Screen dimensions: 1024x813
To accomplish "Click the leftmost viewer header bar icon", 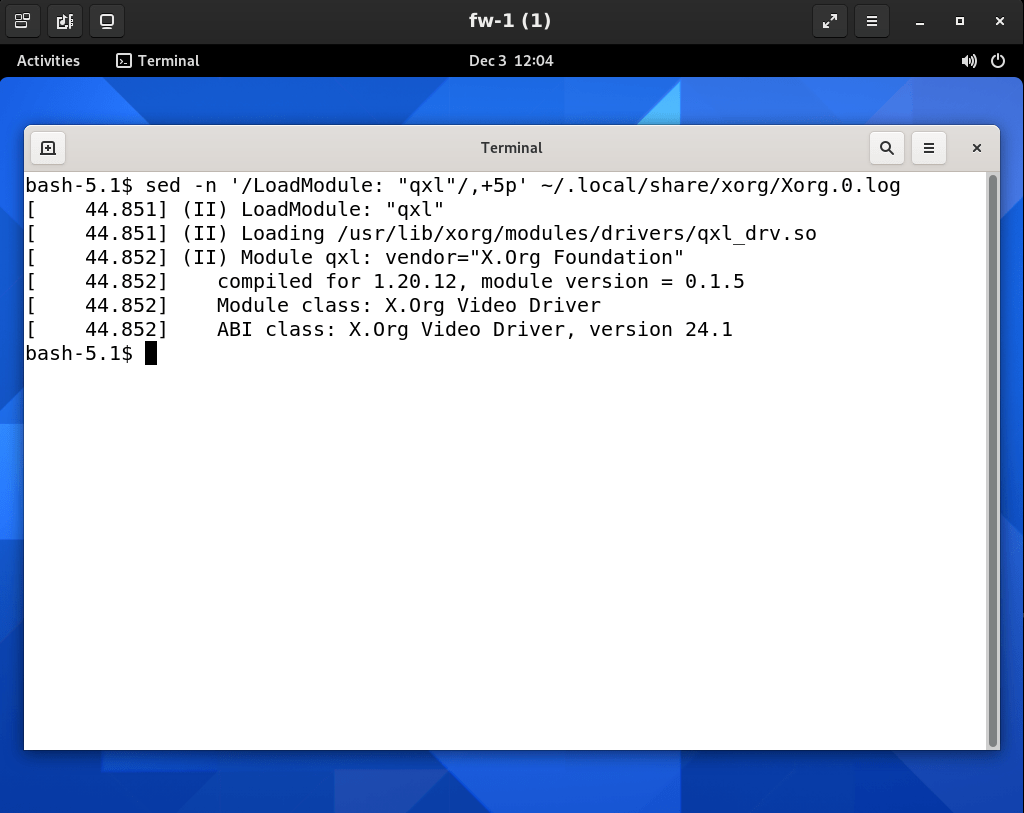I will coord(22,21).
